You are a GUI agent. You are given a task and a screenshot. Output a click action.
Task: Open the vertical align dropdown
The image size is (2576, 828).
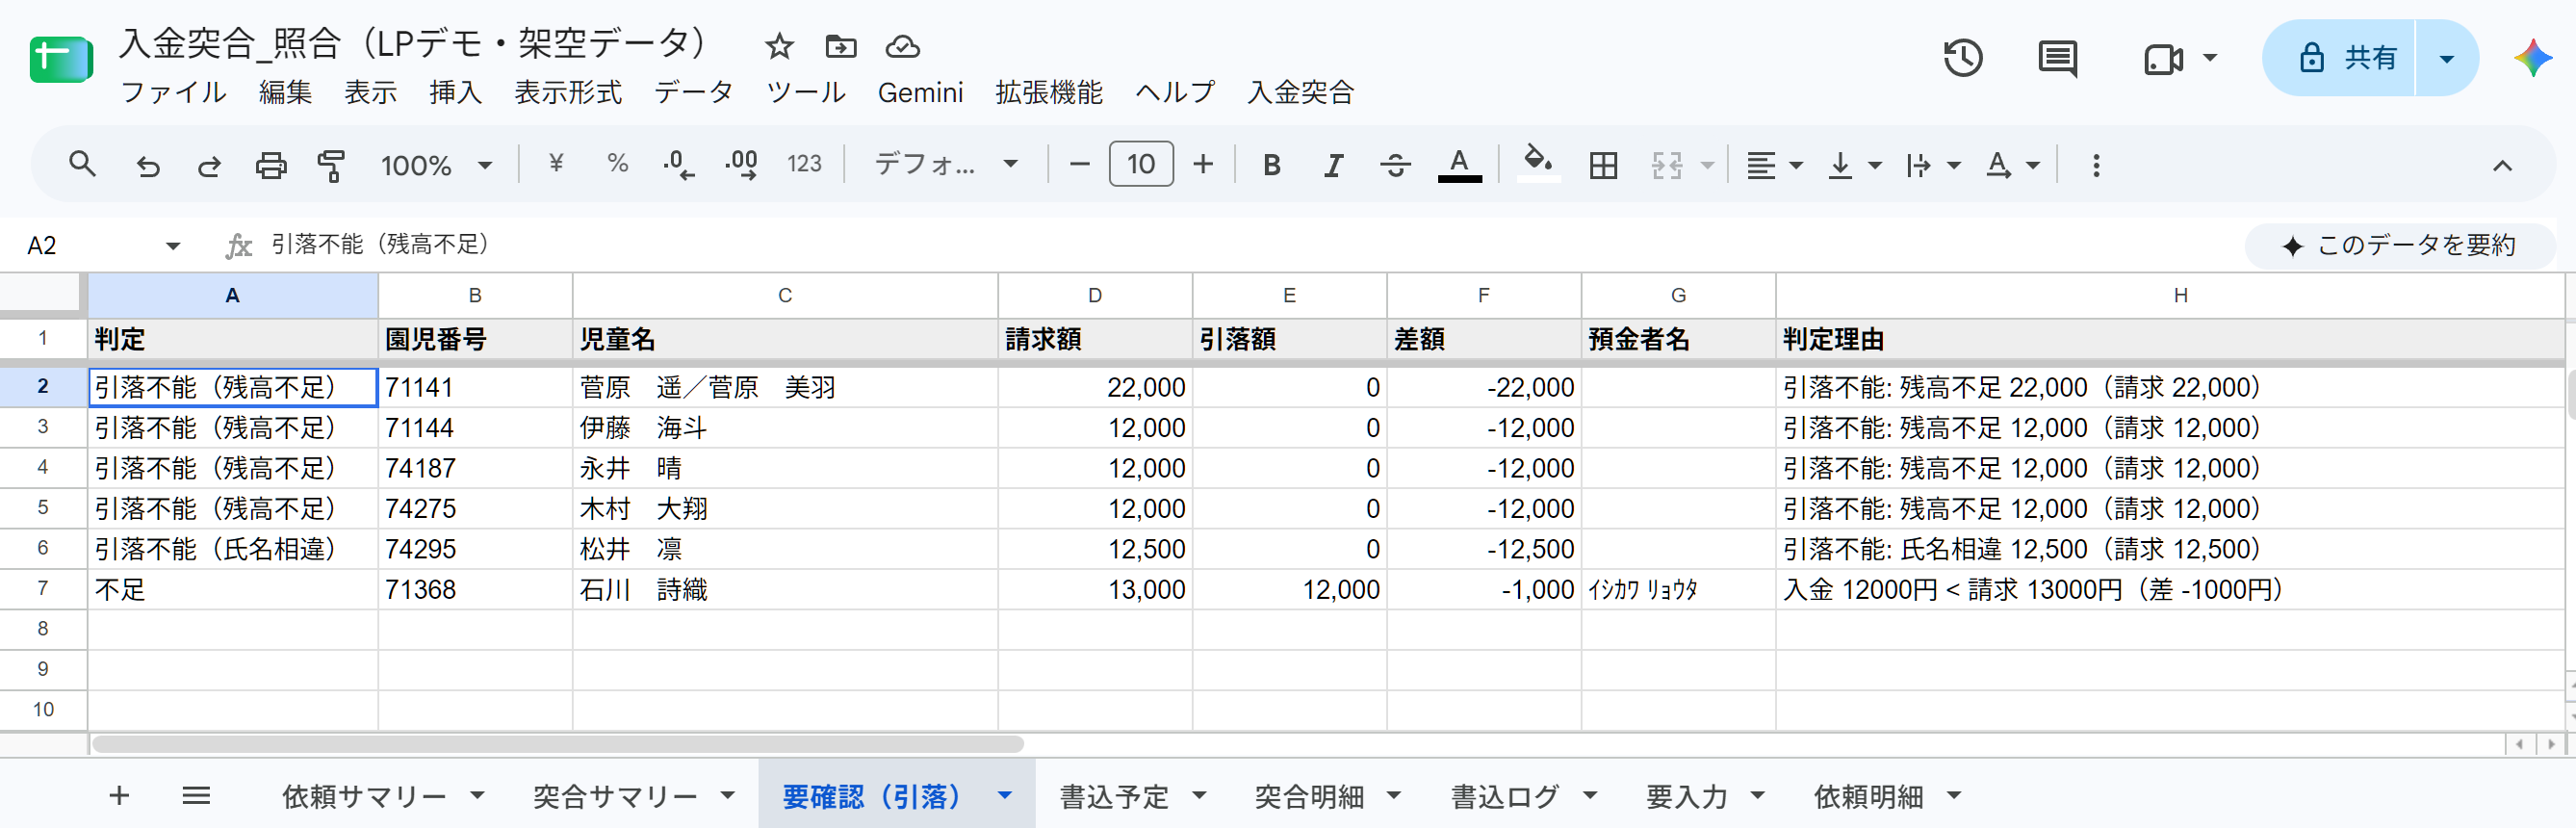pyautogui.click(x=1854, y=165)
